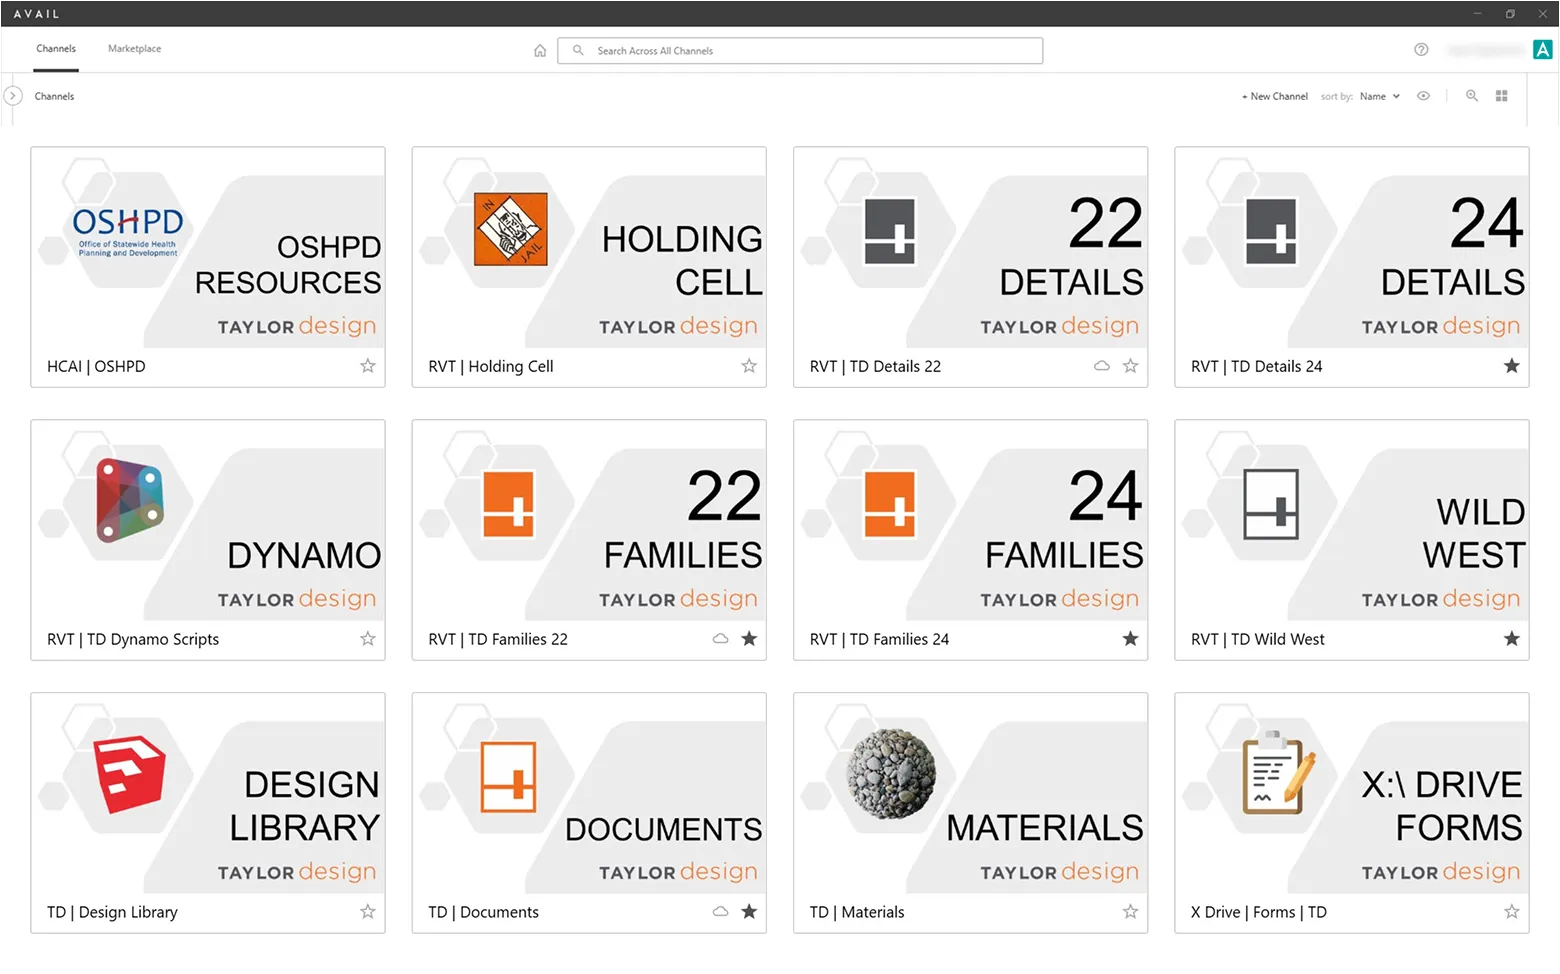Click cloud icon on TD Details 22

[x=1102, y=366]
